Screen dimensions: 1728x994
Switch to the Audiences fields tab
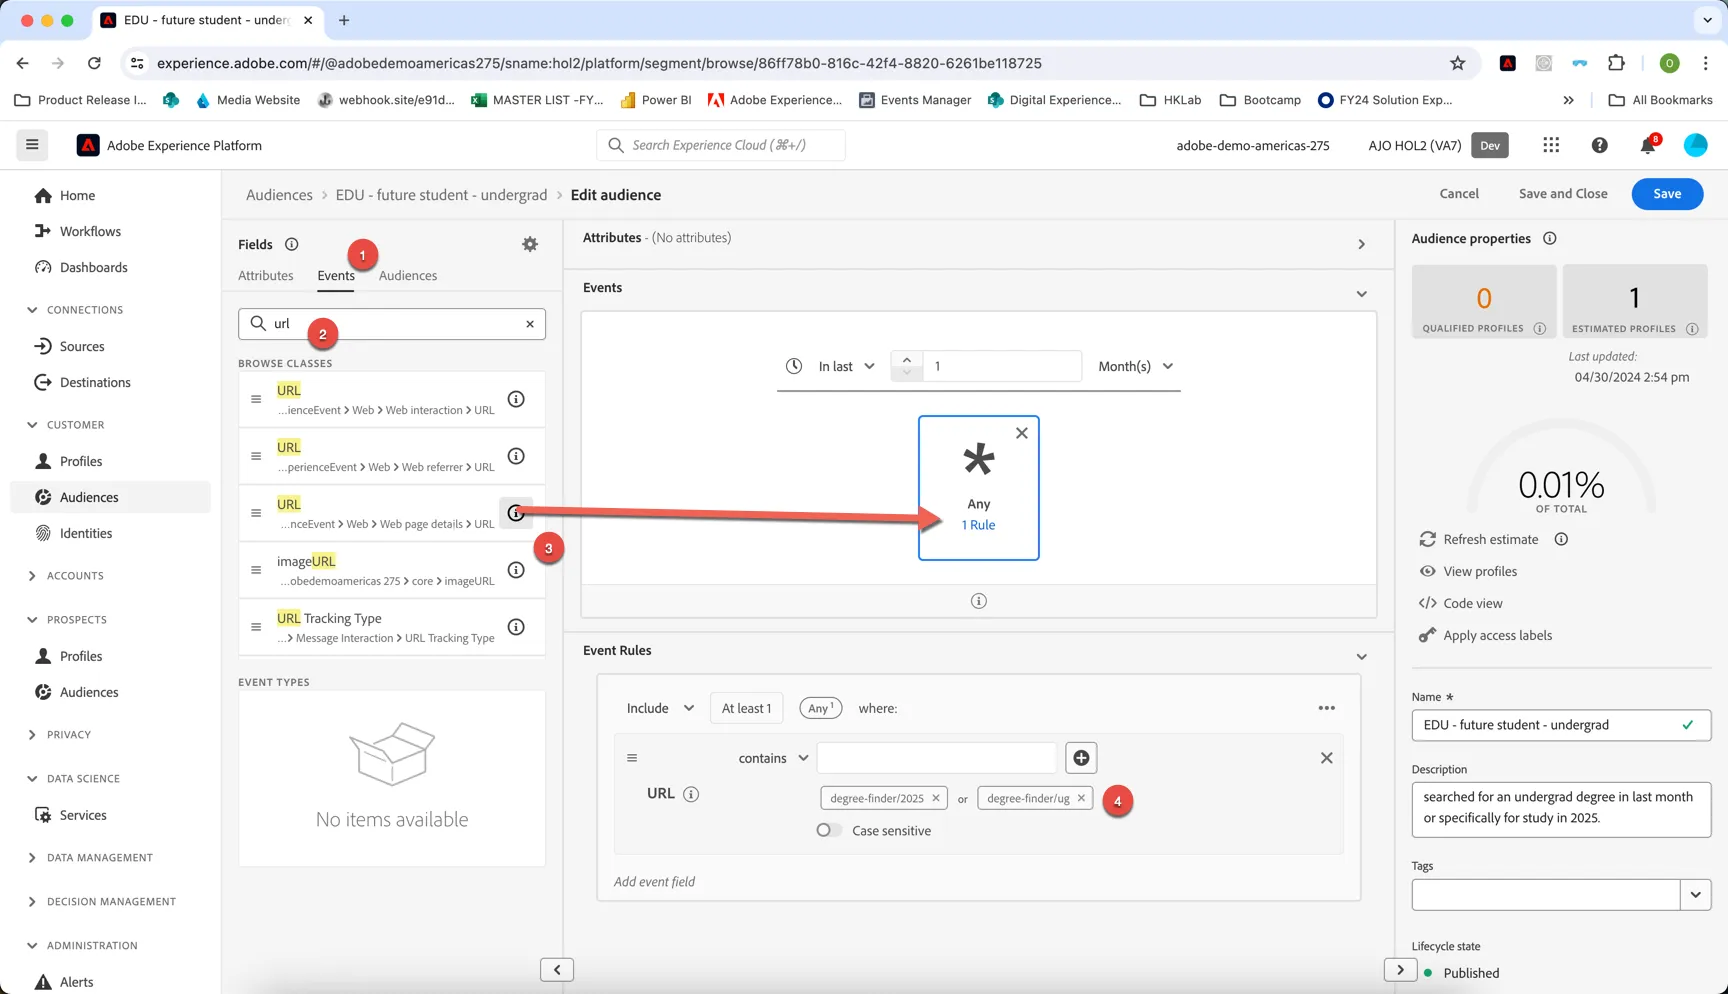click(x=408, y=276)
